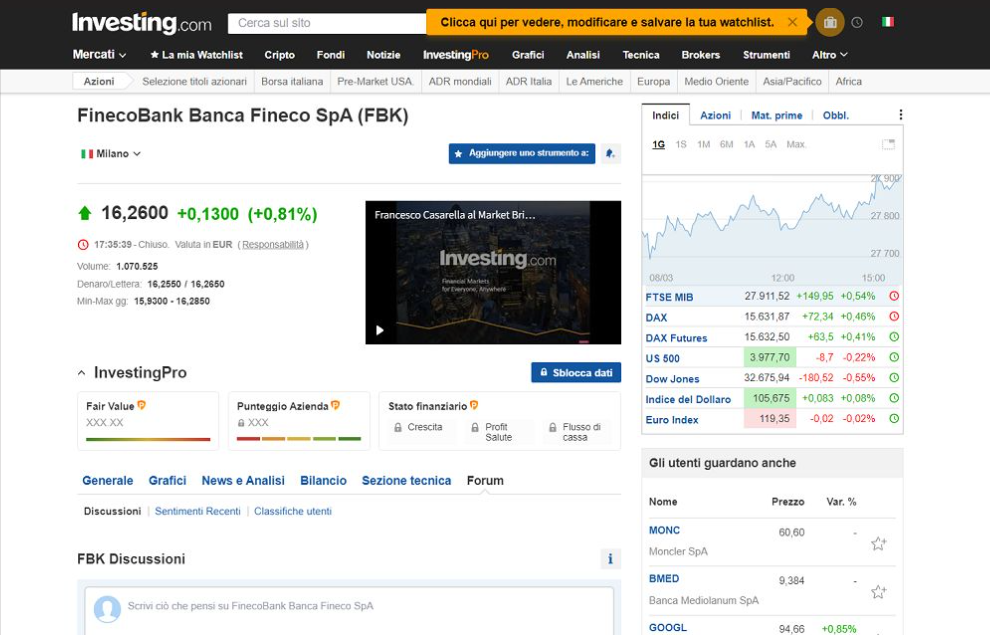
Task: Click the Punteggio Azienda score bar
Action: 299,439
